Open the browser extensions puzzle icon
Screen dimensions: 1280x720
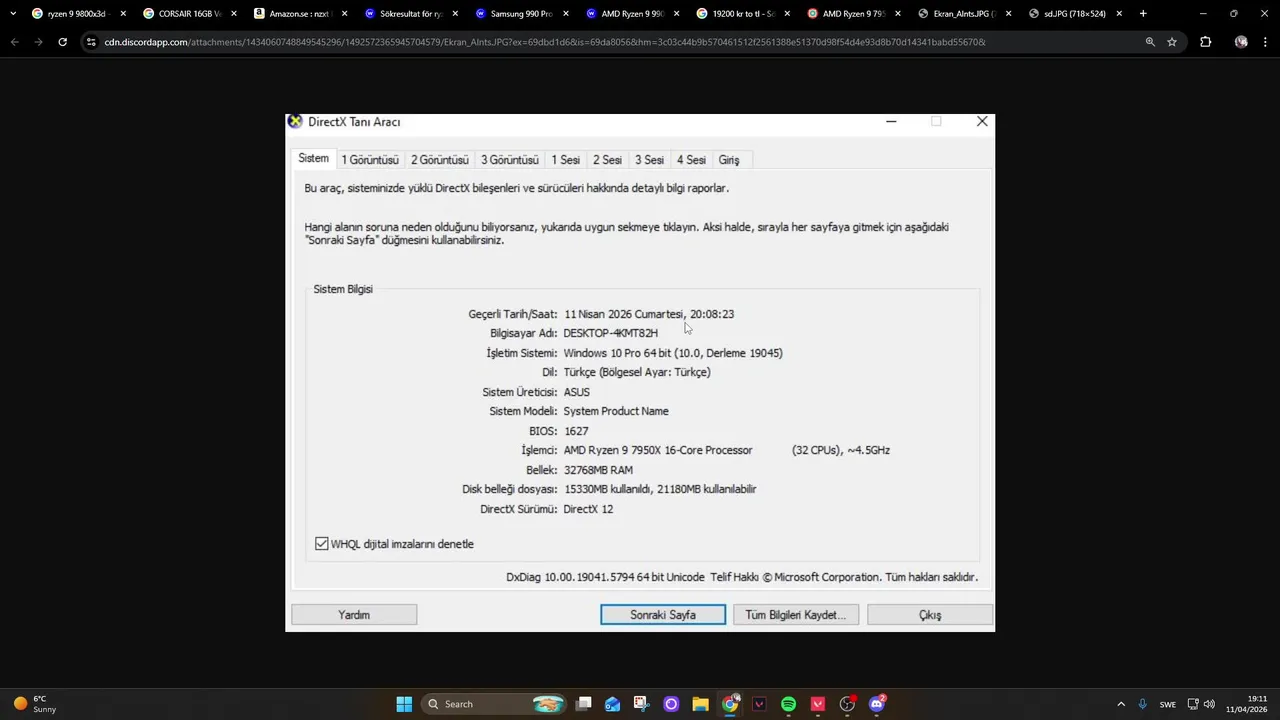[x=1205, y=42]
